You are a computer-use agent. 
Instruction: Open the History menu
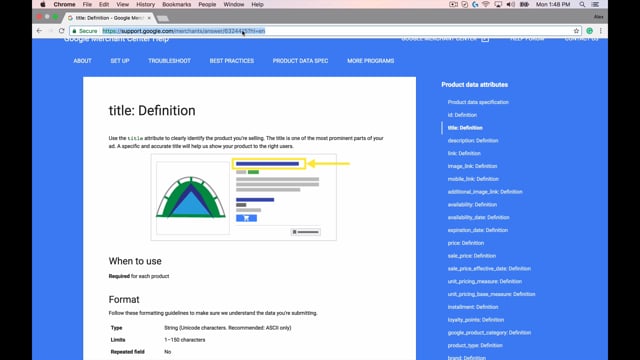[145, 4]
